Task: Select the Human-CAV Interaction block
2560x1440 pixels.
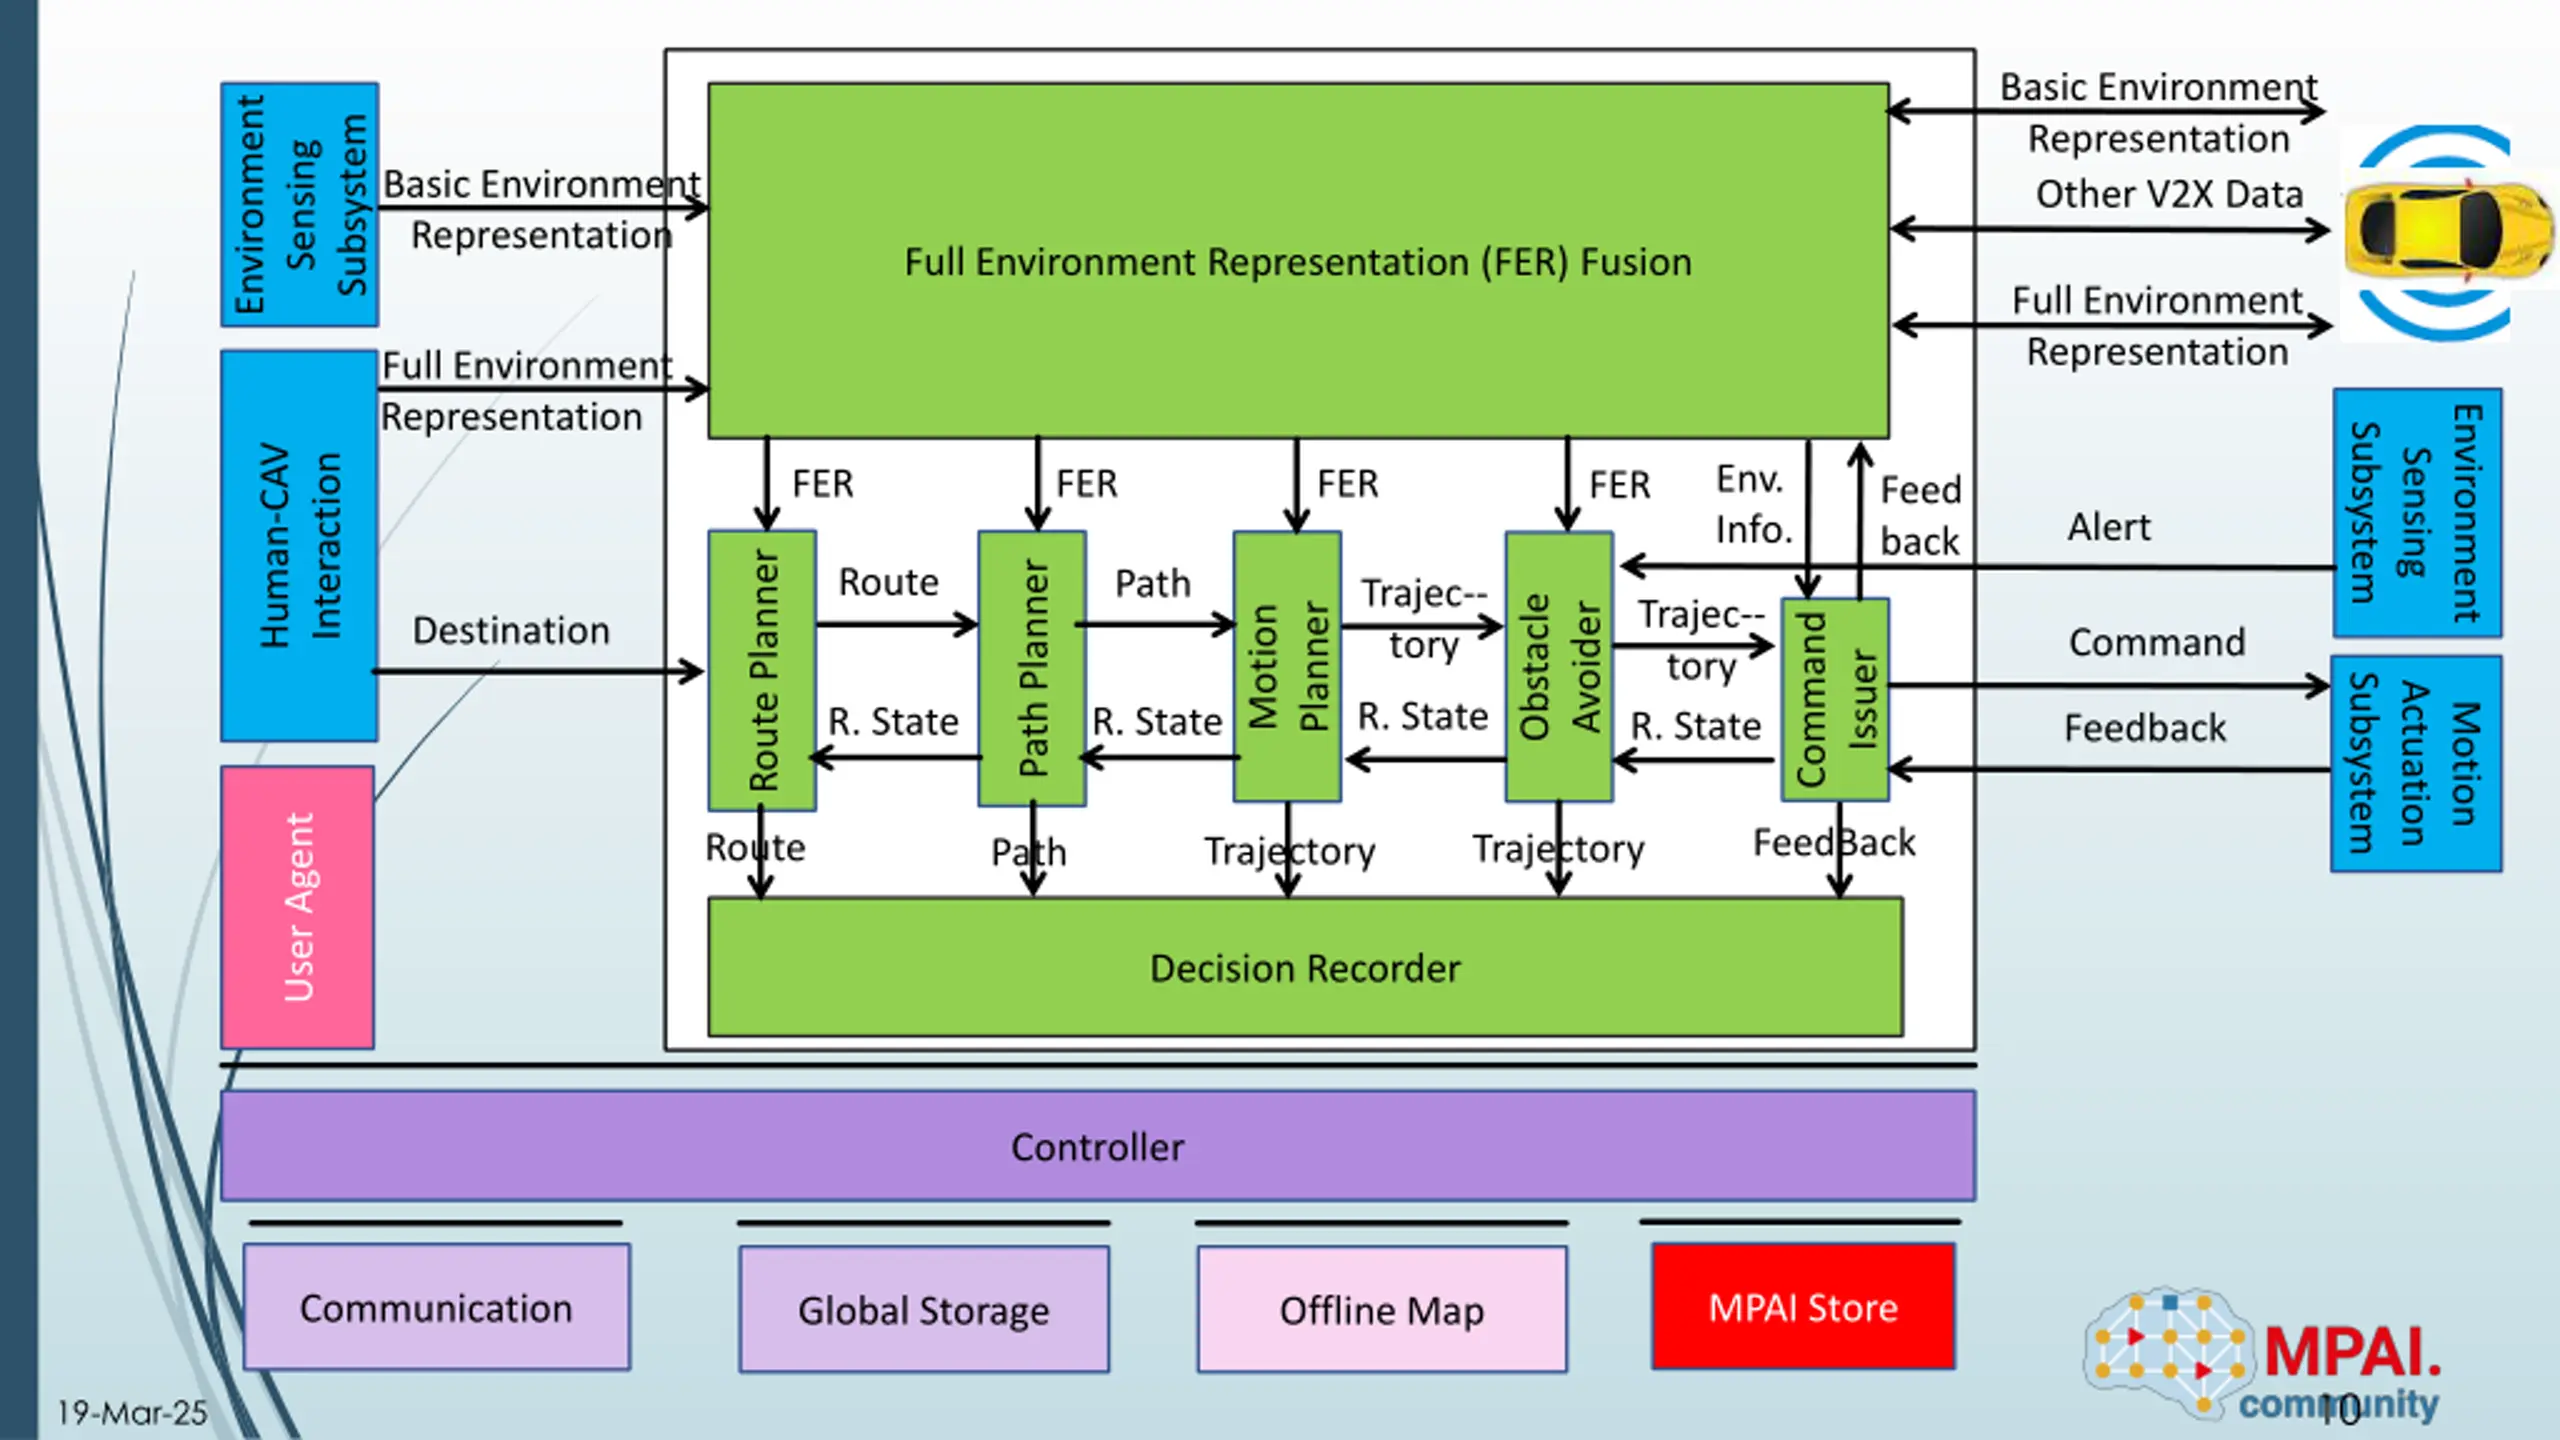Action: coord(299,546)
